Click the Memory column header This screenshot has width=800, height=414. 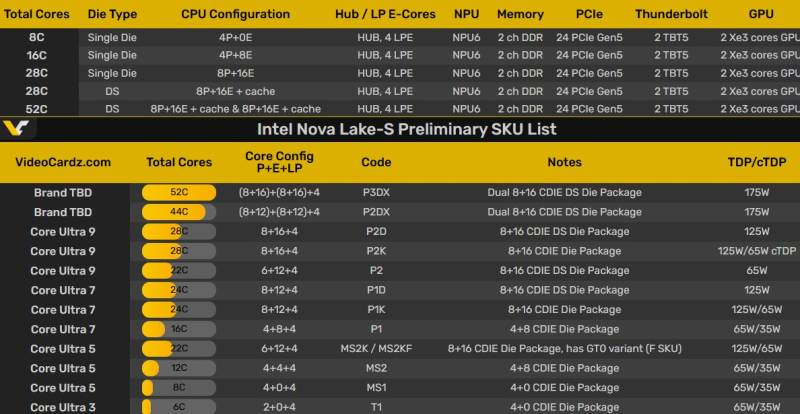point(520,14)
